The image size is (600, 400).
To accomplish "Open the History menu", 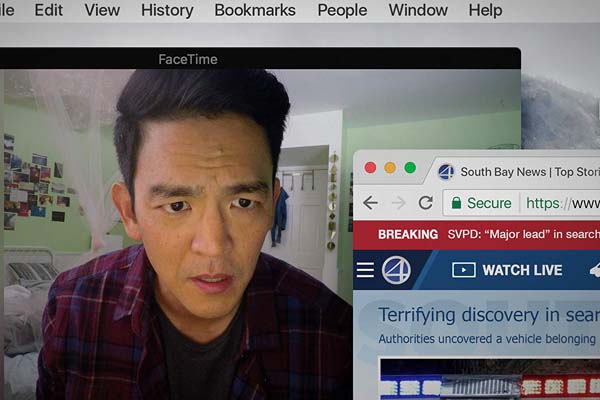I will (x=167, y=10).
